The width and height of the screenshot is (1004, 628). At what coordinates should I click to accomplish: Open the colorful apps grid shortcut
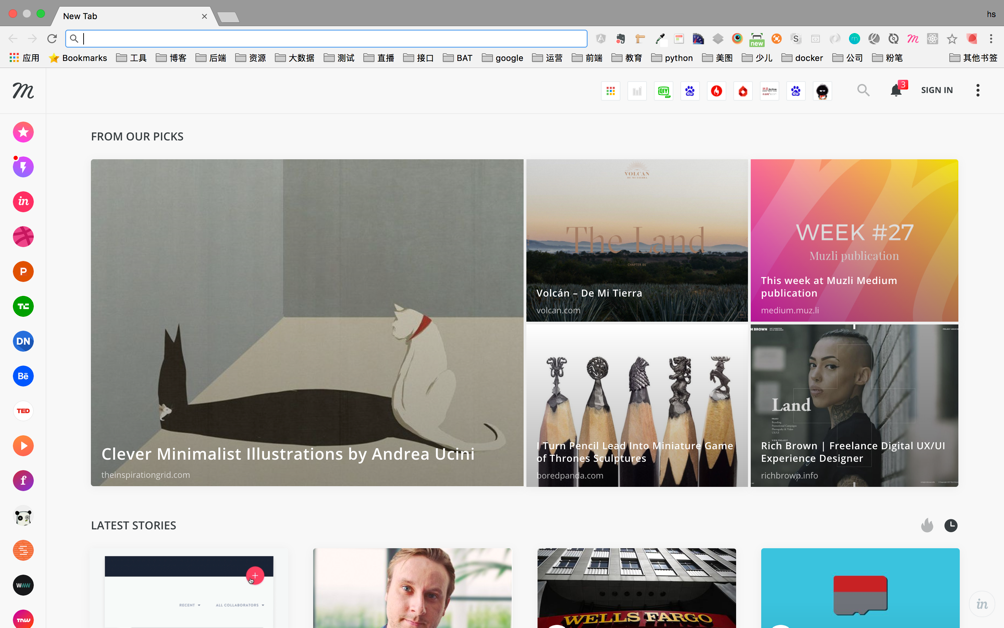tap(611, 91)
